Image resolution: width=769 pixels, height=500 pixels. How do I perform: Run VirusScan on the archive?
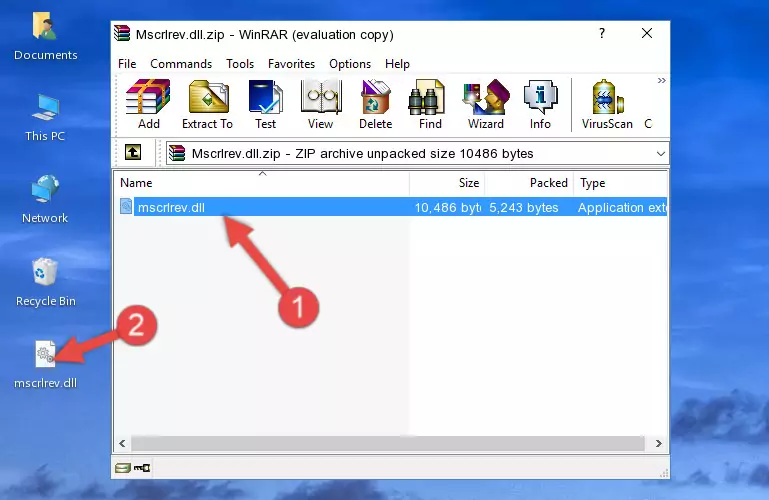click(x=607, y=104)
